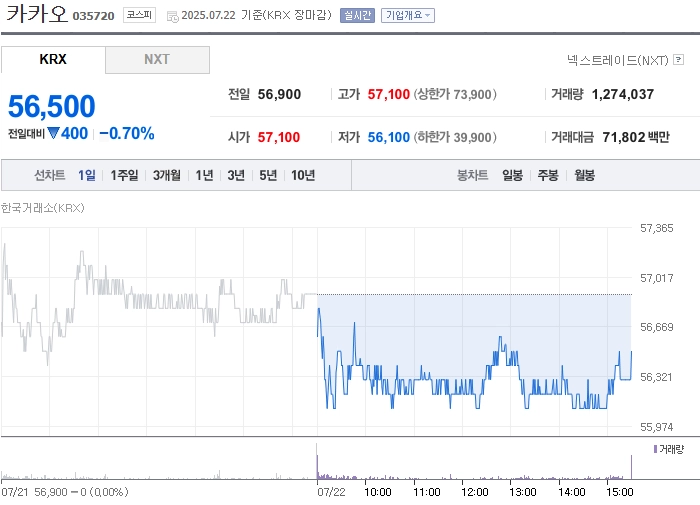Click the stock code 035720
The width and height of the screenshot is (700, 505).
[93, 16]
